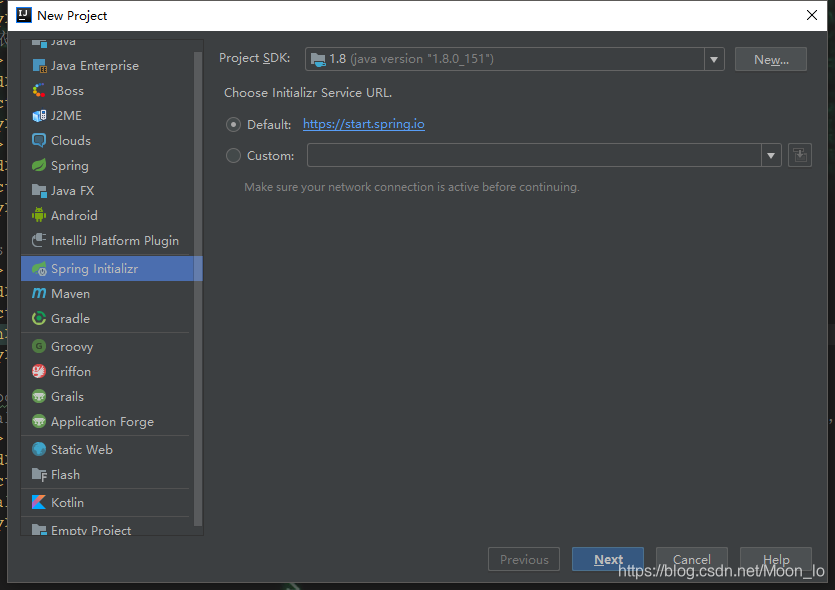Click the Java Enterprise icon
Viewport: 835px width, 590px height.
39,65
